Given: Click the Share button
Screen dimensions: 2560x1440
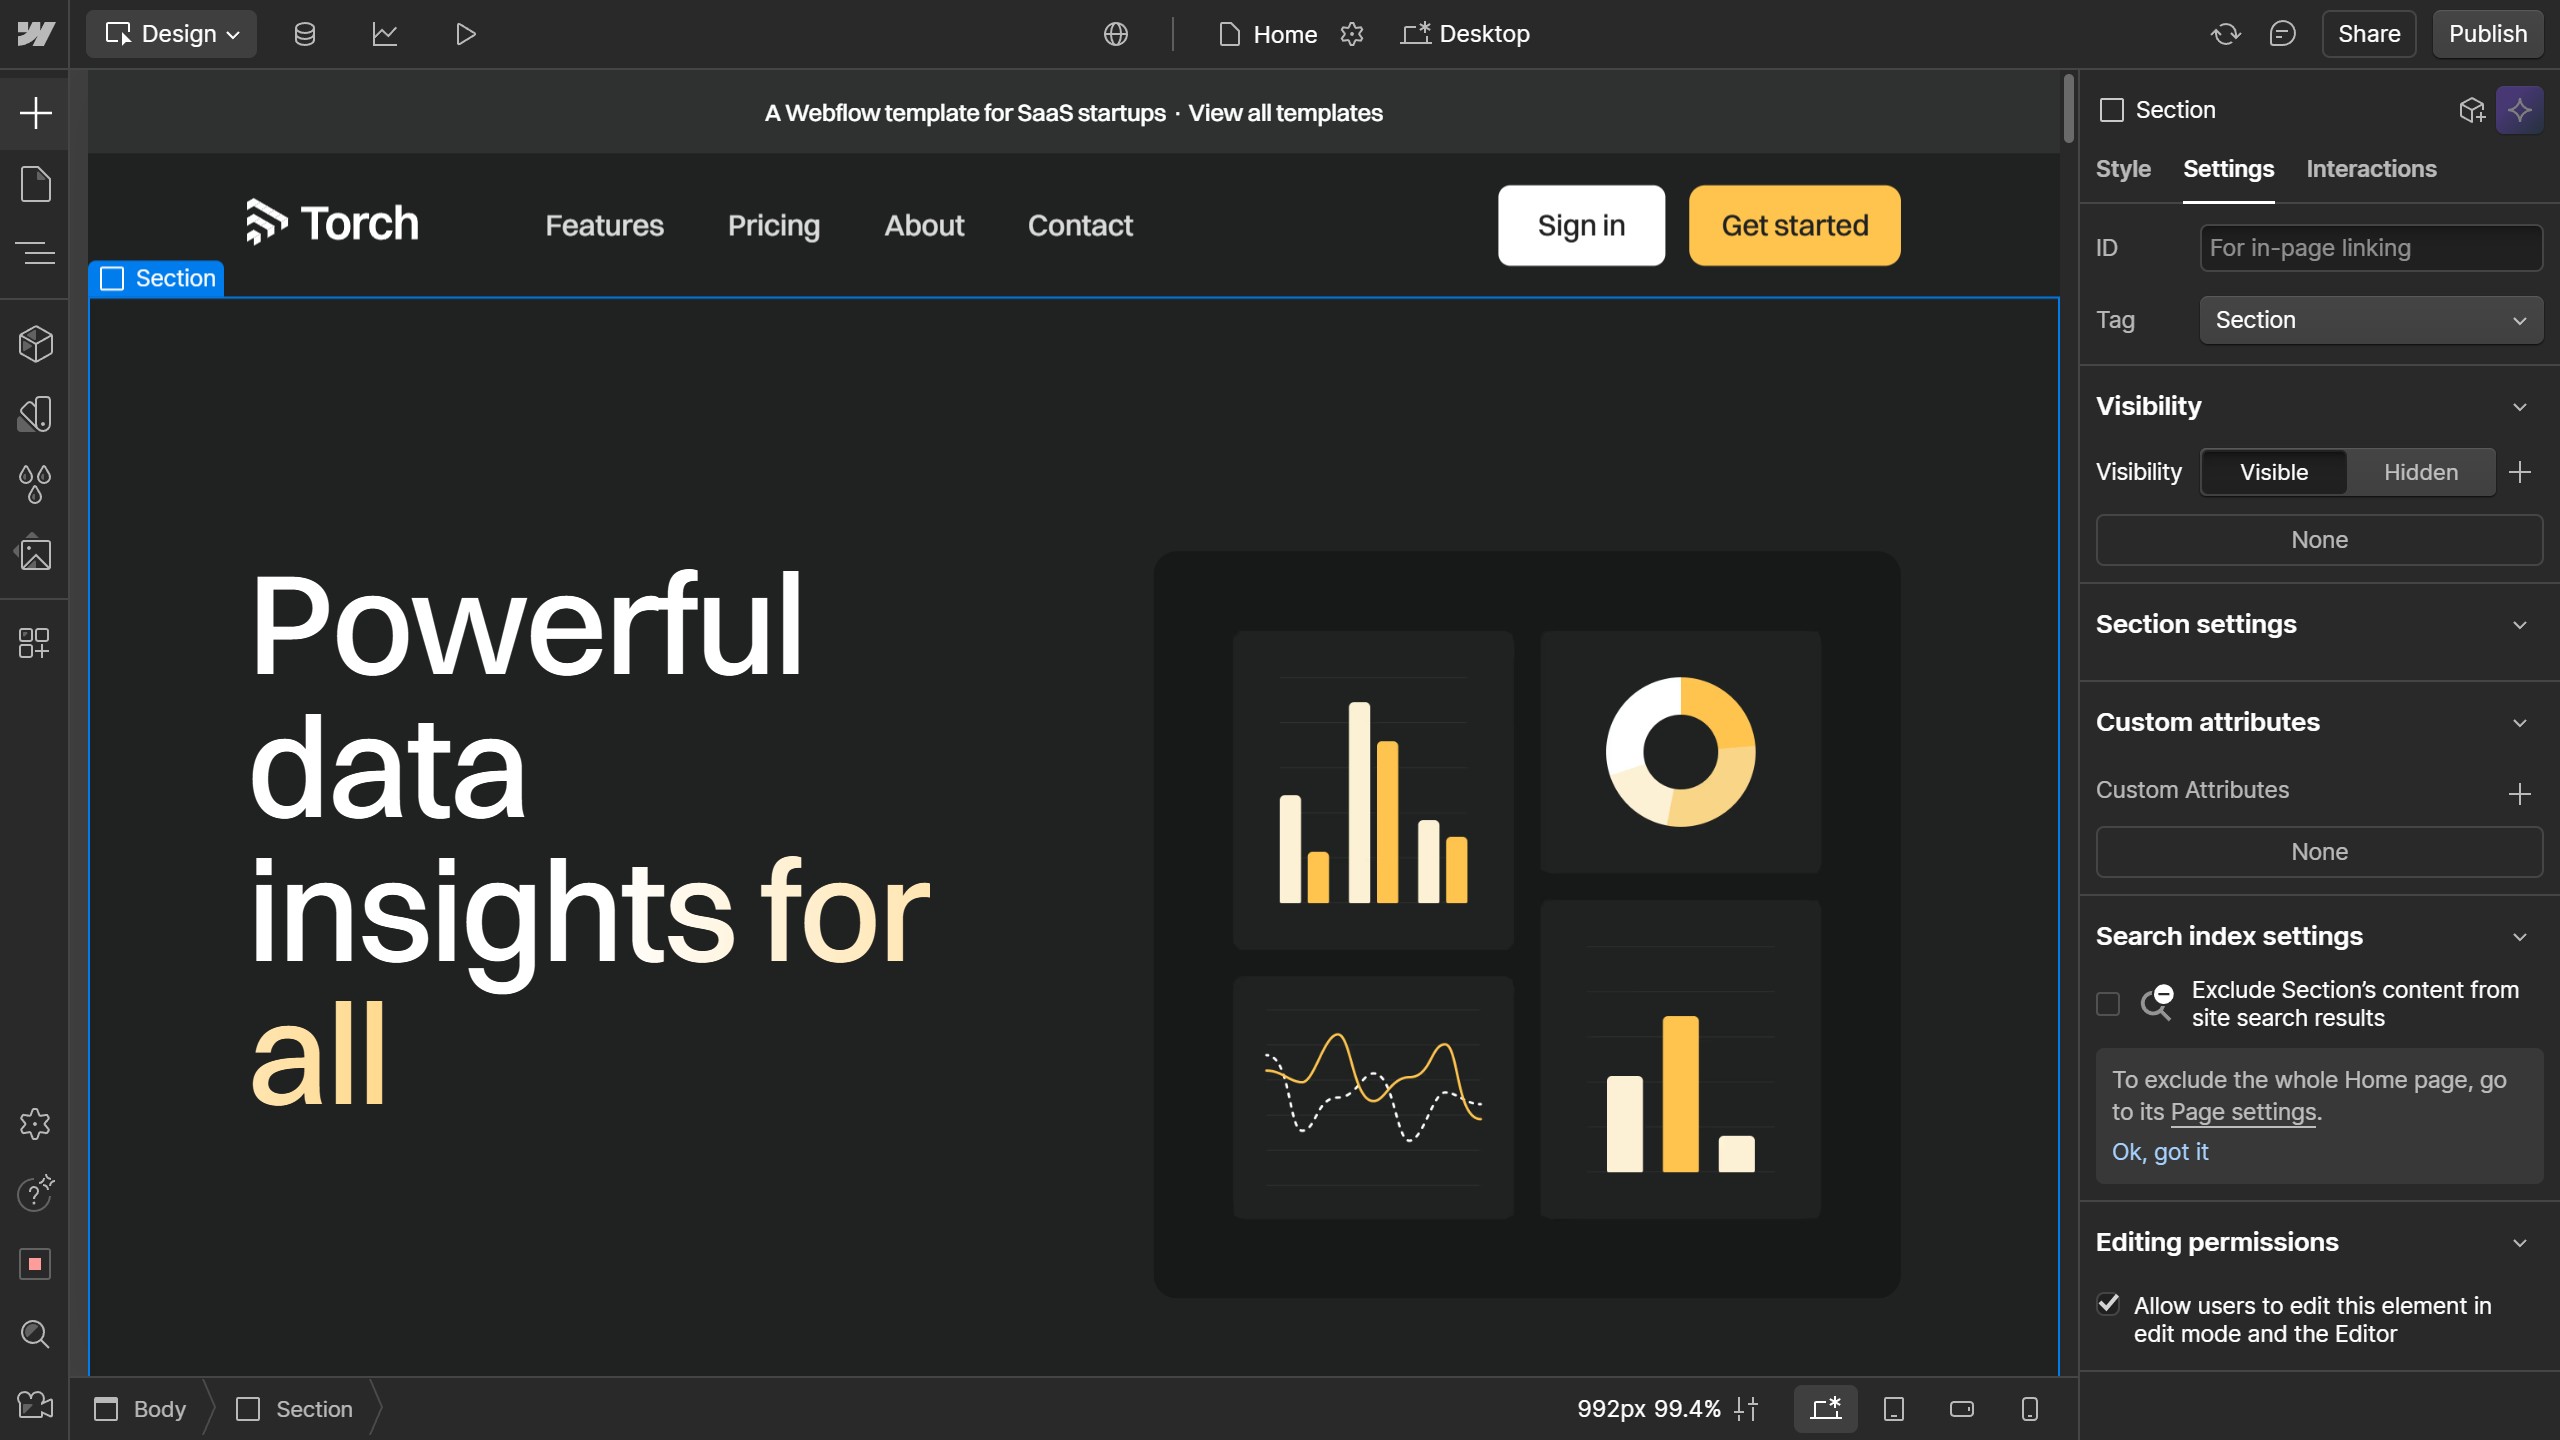Looking at the screenshot, I should click(2369, 34).
